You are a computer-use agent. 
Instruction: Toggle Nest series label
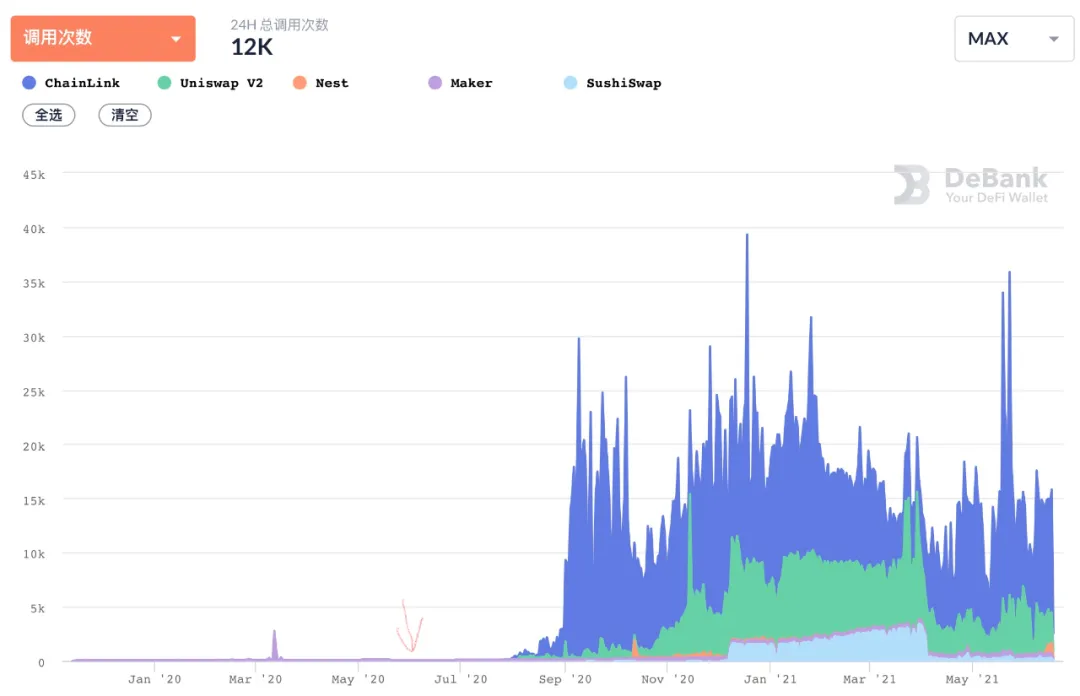point(332,83)
